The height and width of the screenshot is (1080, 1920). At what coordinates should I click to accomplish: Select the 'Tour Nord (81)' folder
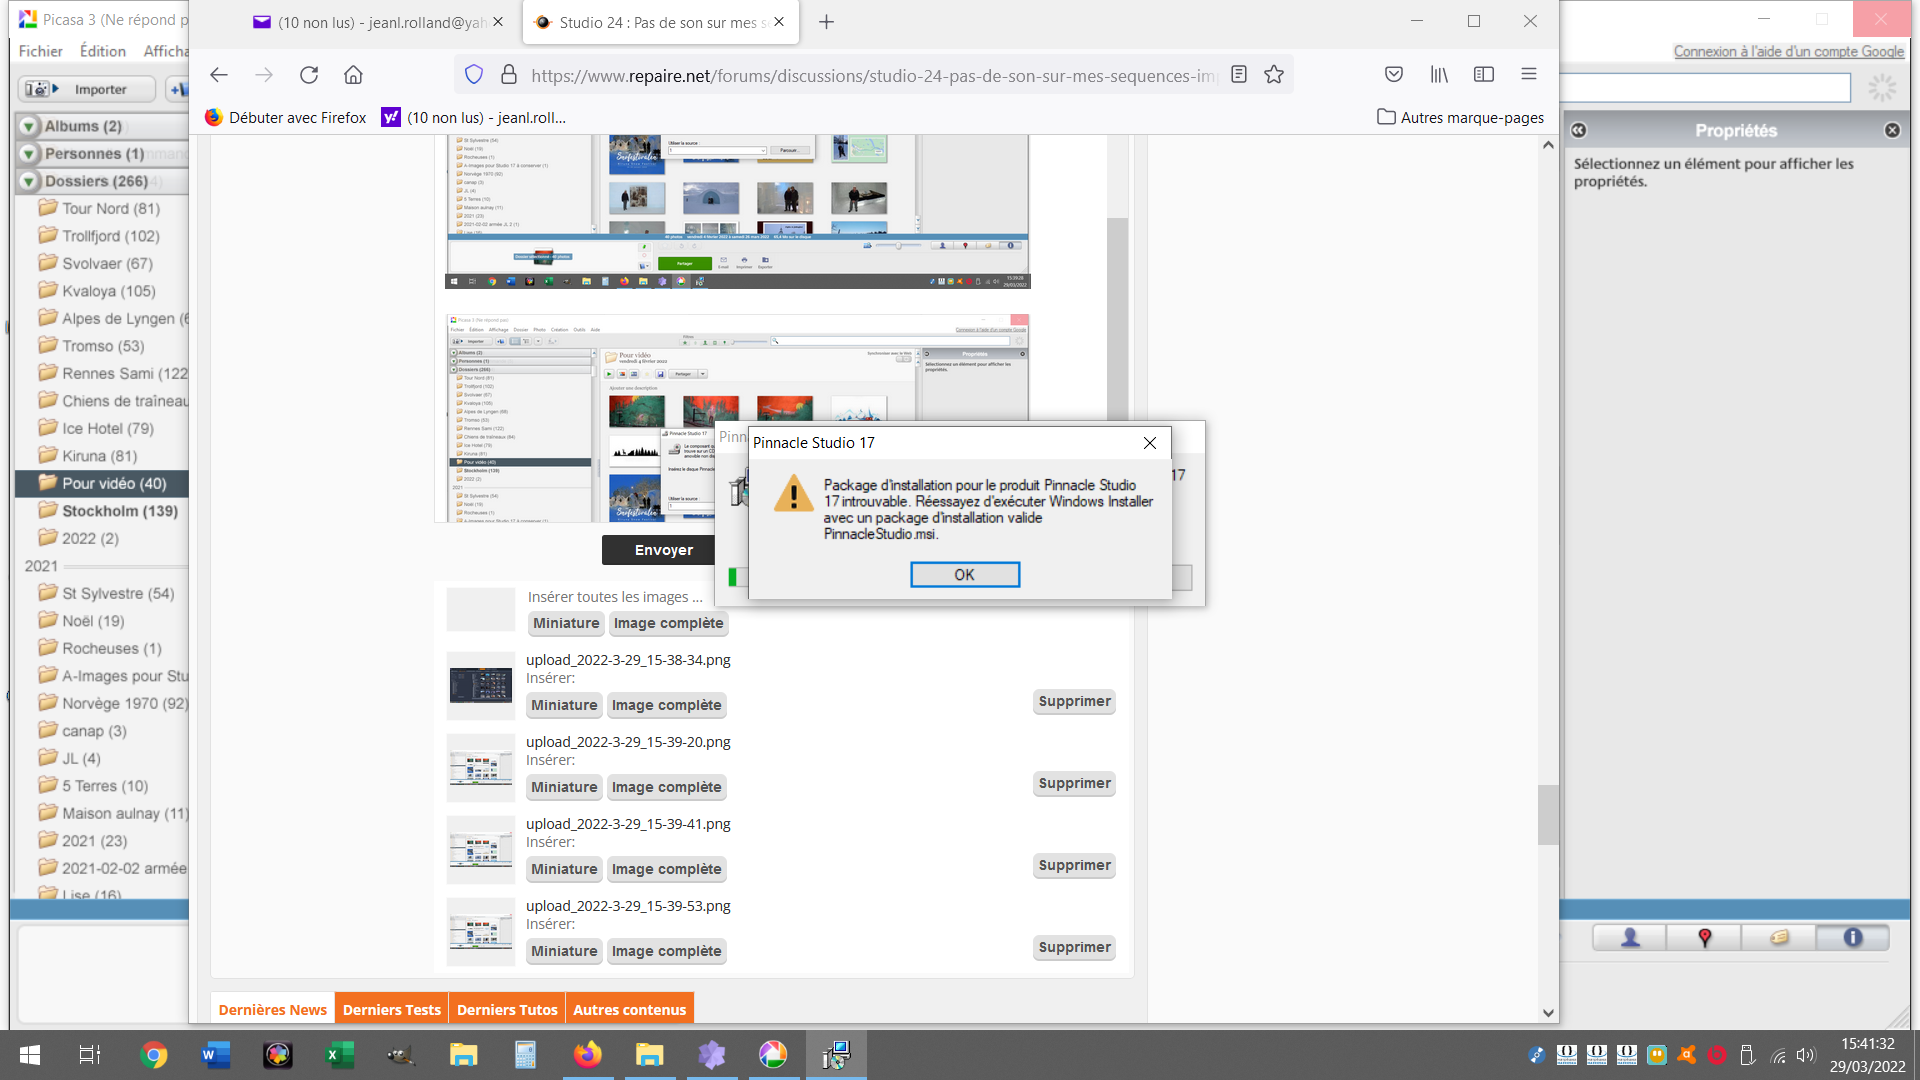click(x=110, y=209)
